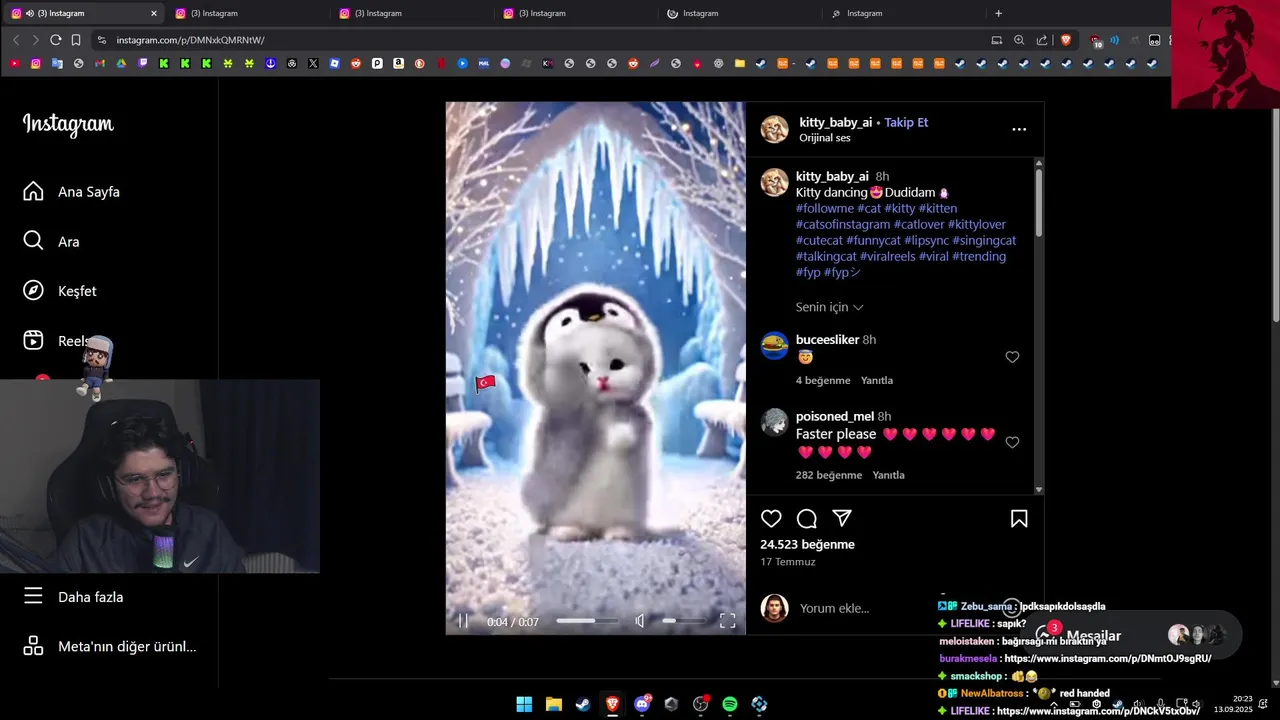The image size is (1280, 720).
Task: Open the taskbar clock and date
Action: 1233,704
